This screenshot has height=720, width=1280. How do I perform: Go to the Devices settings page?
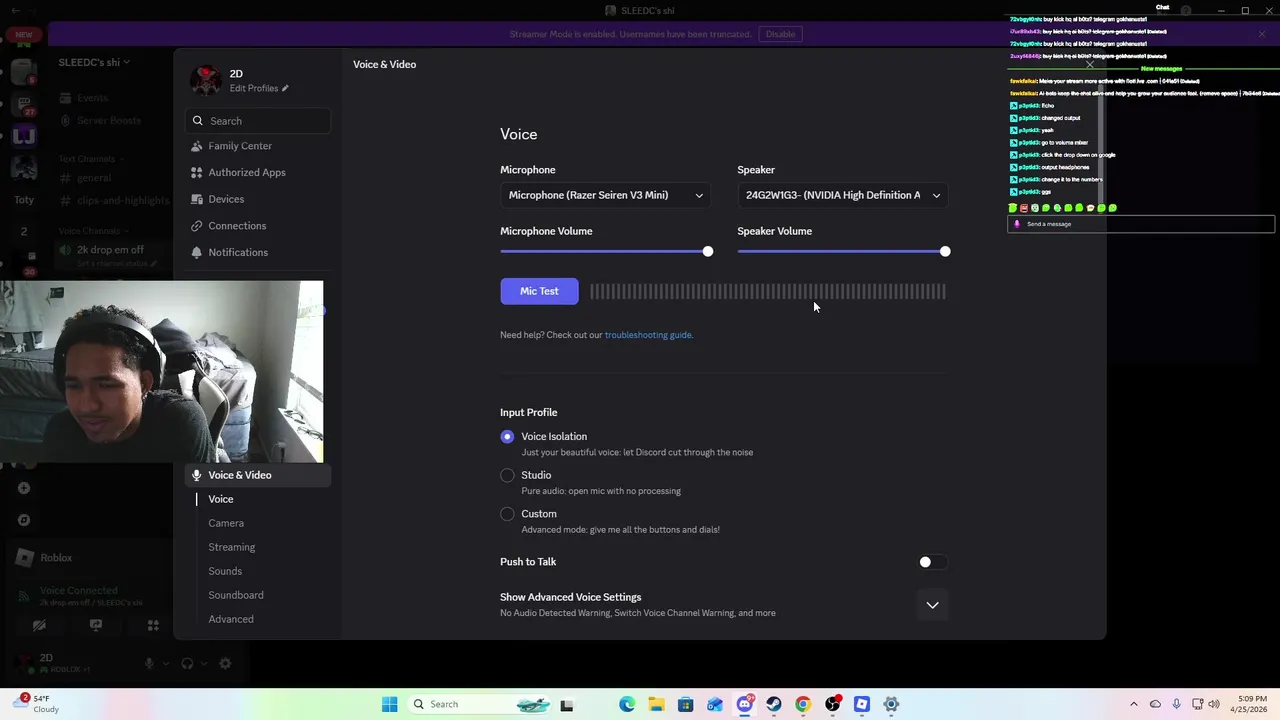click(257, 199)
